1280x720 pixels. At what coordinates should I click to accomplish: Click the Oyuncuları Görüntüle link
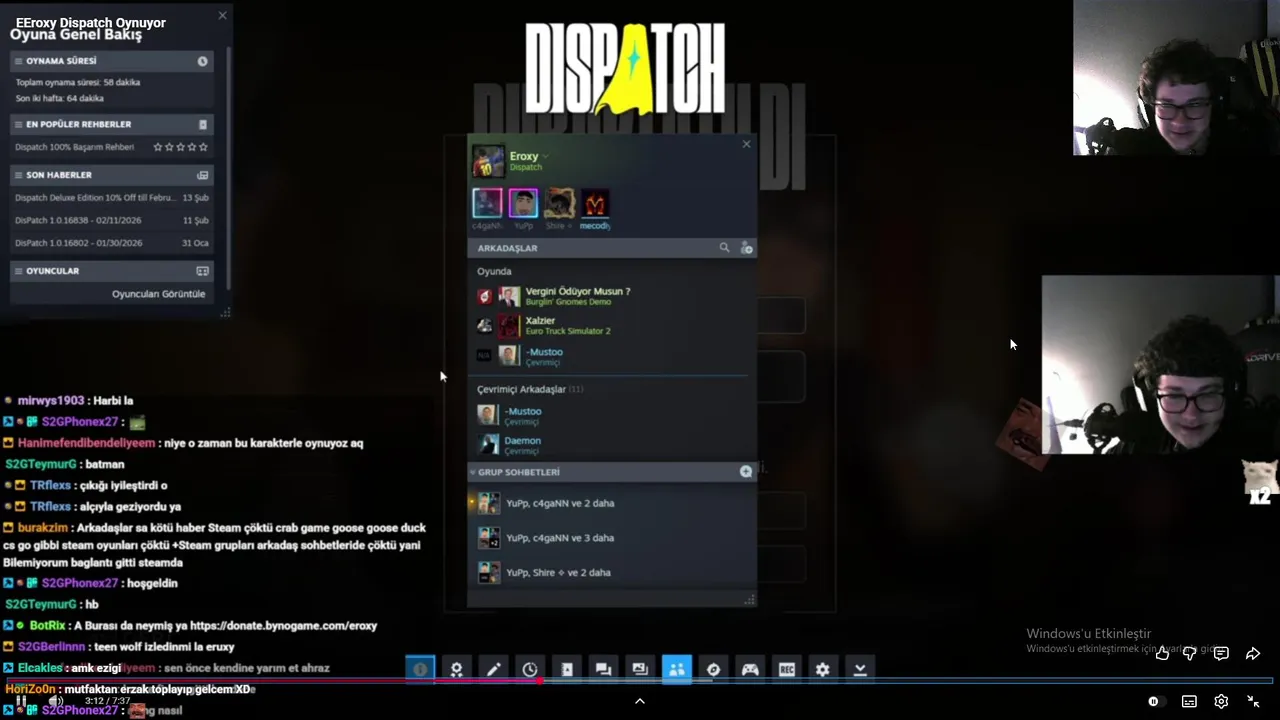158,294
